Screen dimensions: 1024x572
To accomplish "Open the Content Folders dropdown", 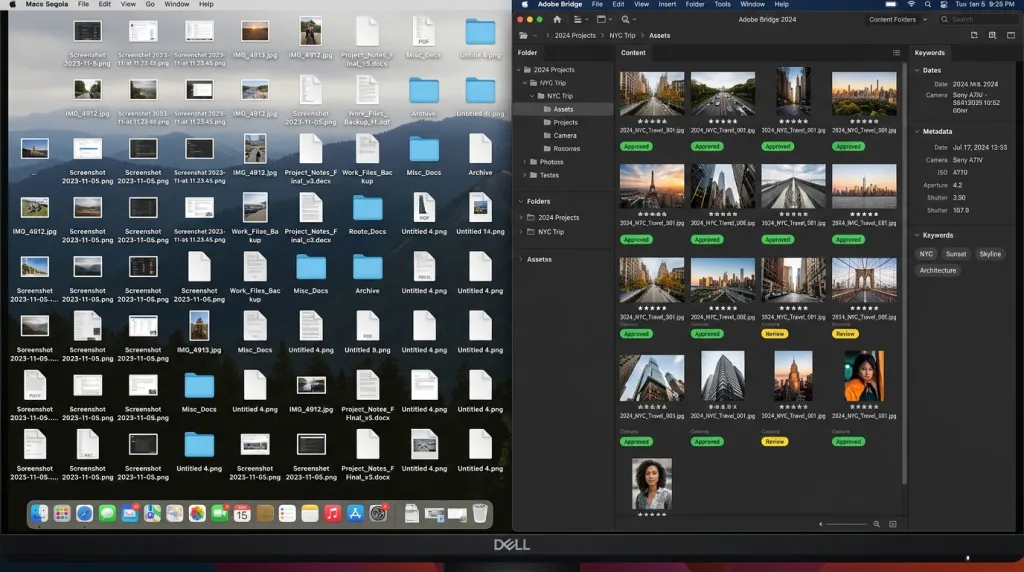I will 897,20.
